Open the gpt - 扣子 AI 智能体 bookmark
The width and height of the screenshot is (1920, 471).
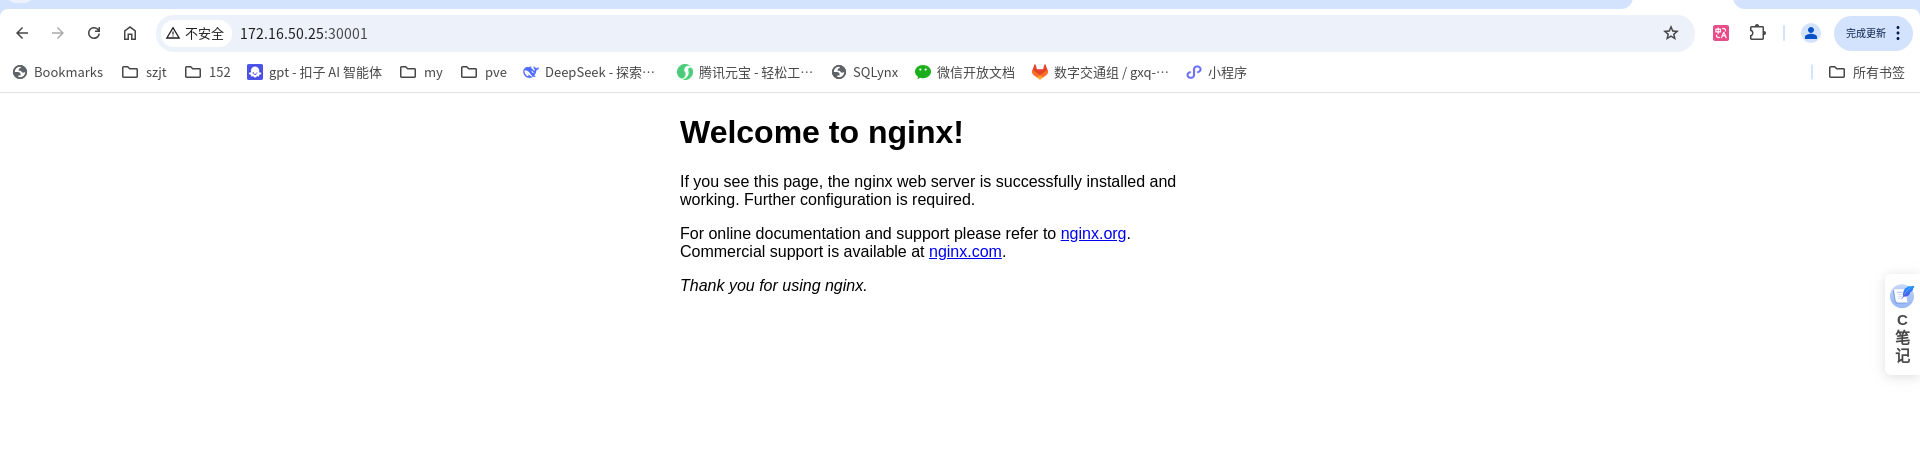click(x=314, y=72)
